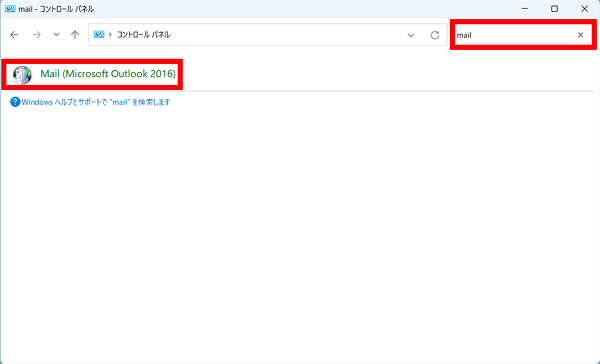
Task: Click the blue help question mark icon
Action: [15, 102]
